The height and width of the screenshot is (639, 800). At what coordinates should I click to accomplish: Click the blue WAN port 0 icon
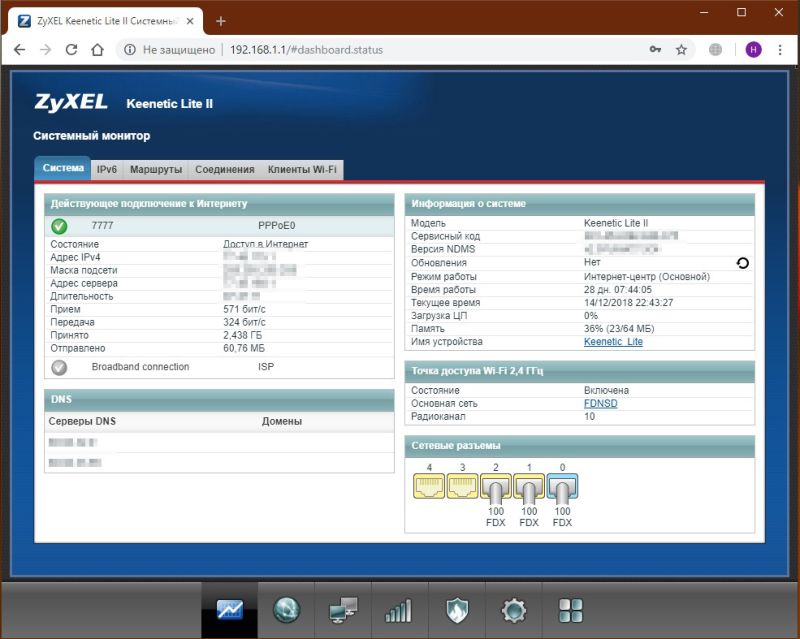tap(562, 486)
